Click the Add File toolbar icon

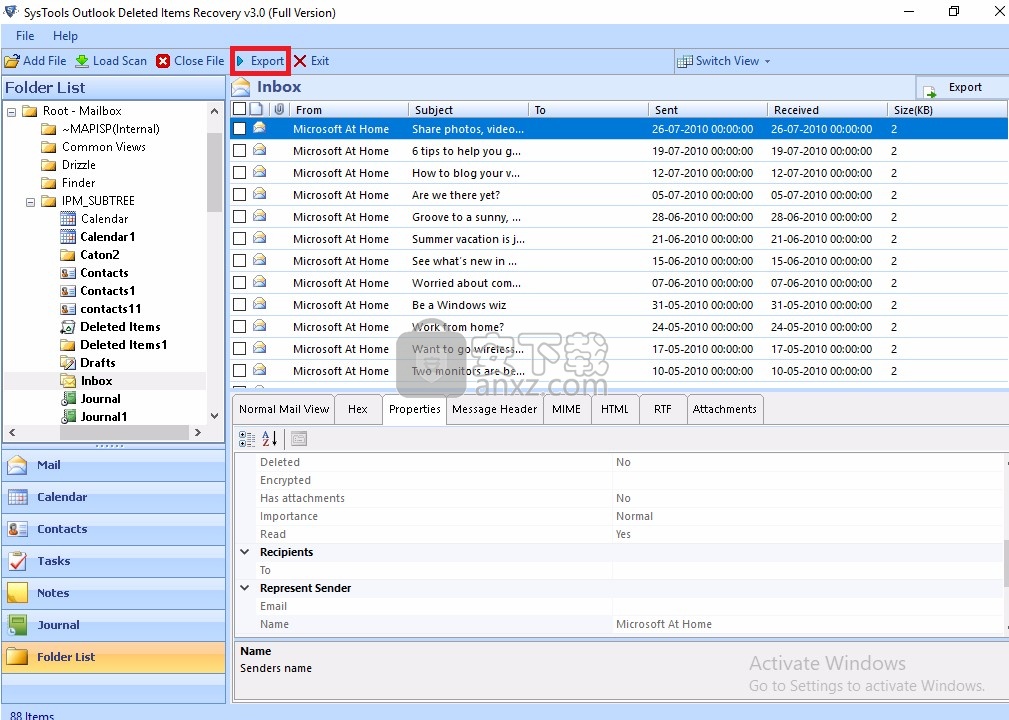click(12, 61)
